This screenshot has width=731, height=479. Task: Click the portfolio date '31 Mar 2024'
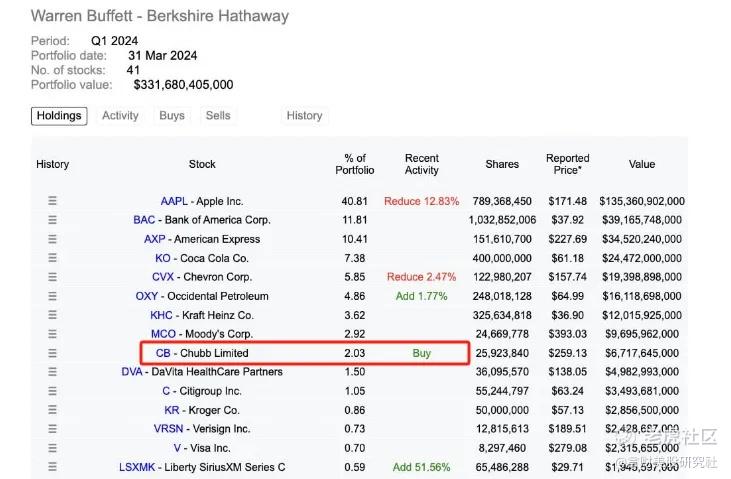click(x=163, y=56)
